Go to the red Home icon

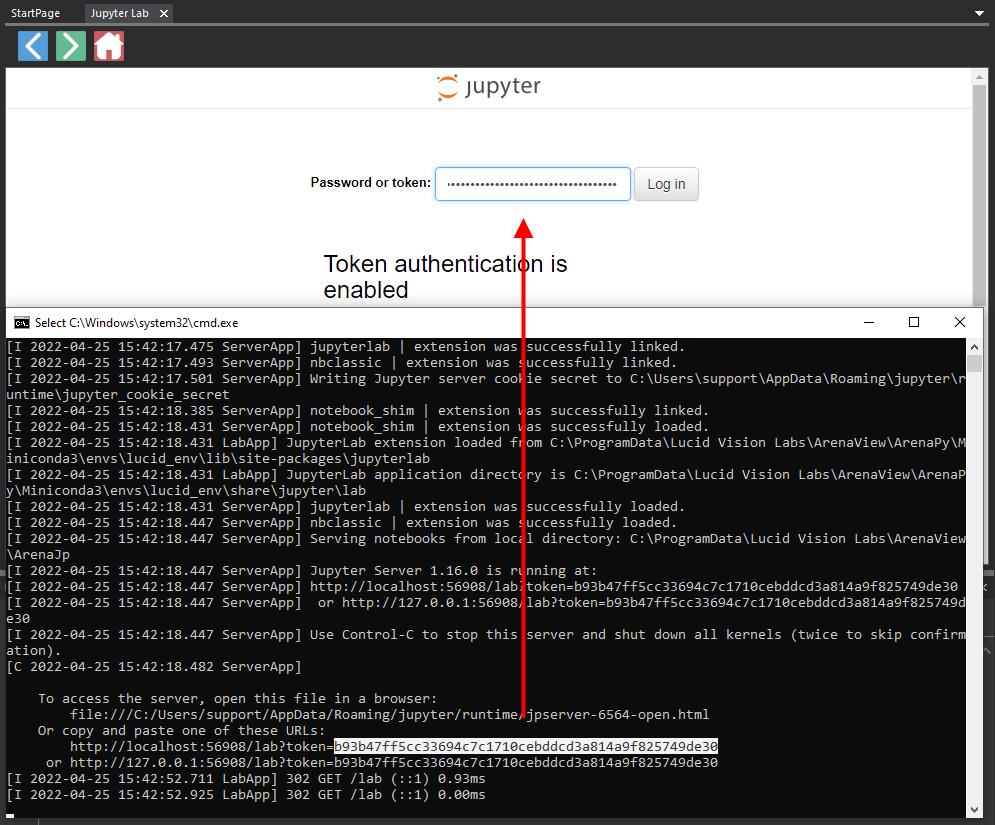pos(109,46)
